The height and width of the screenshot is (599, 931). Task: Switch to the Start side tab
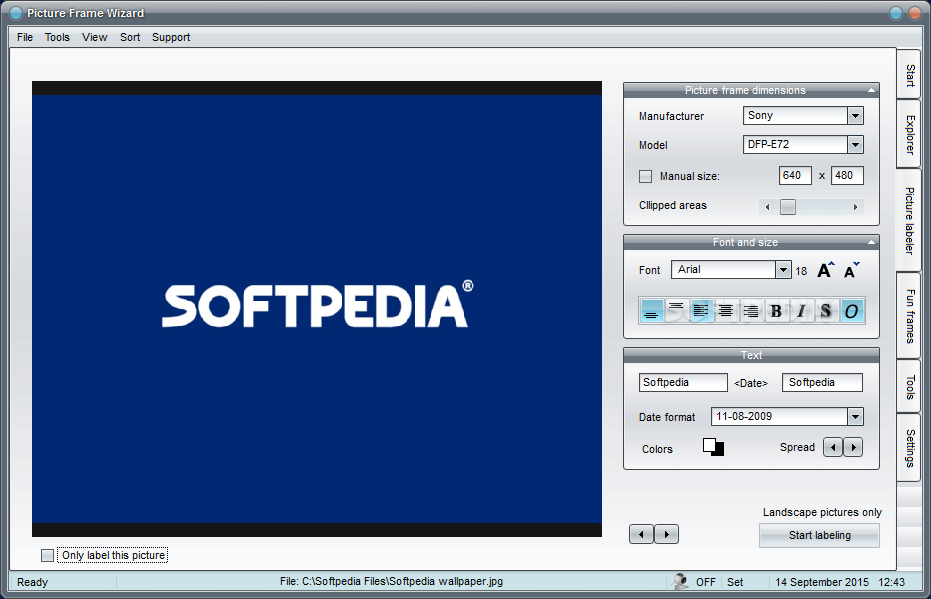click(909, 75)
